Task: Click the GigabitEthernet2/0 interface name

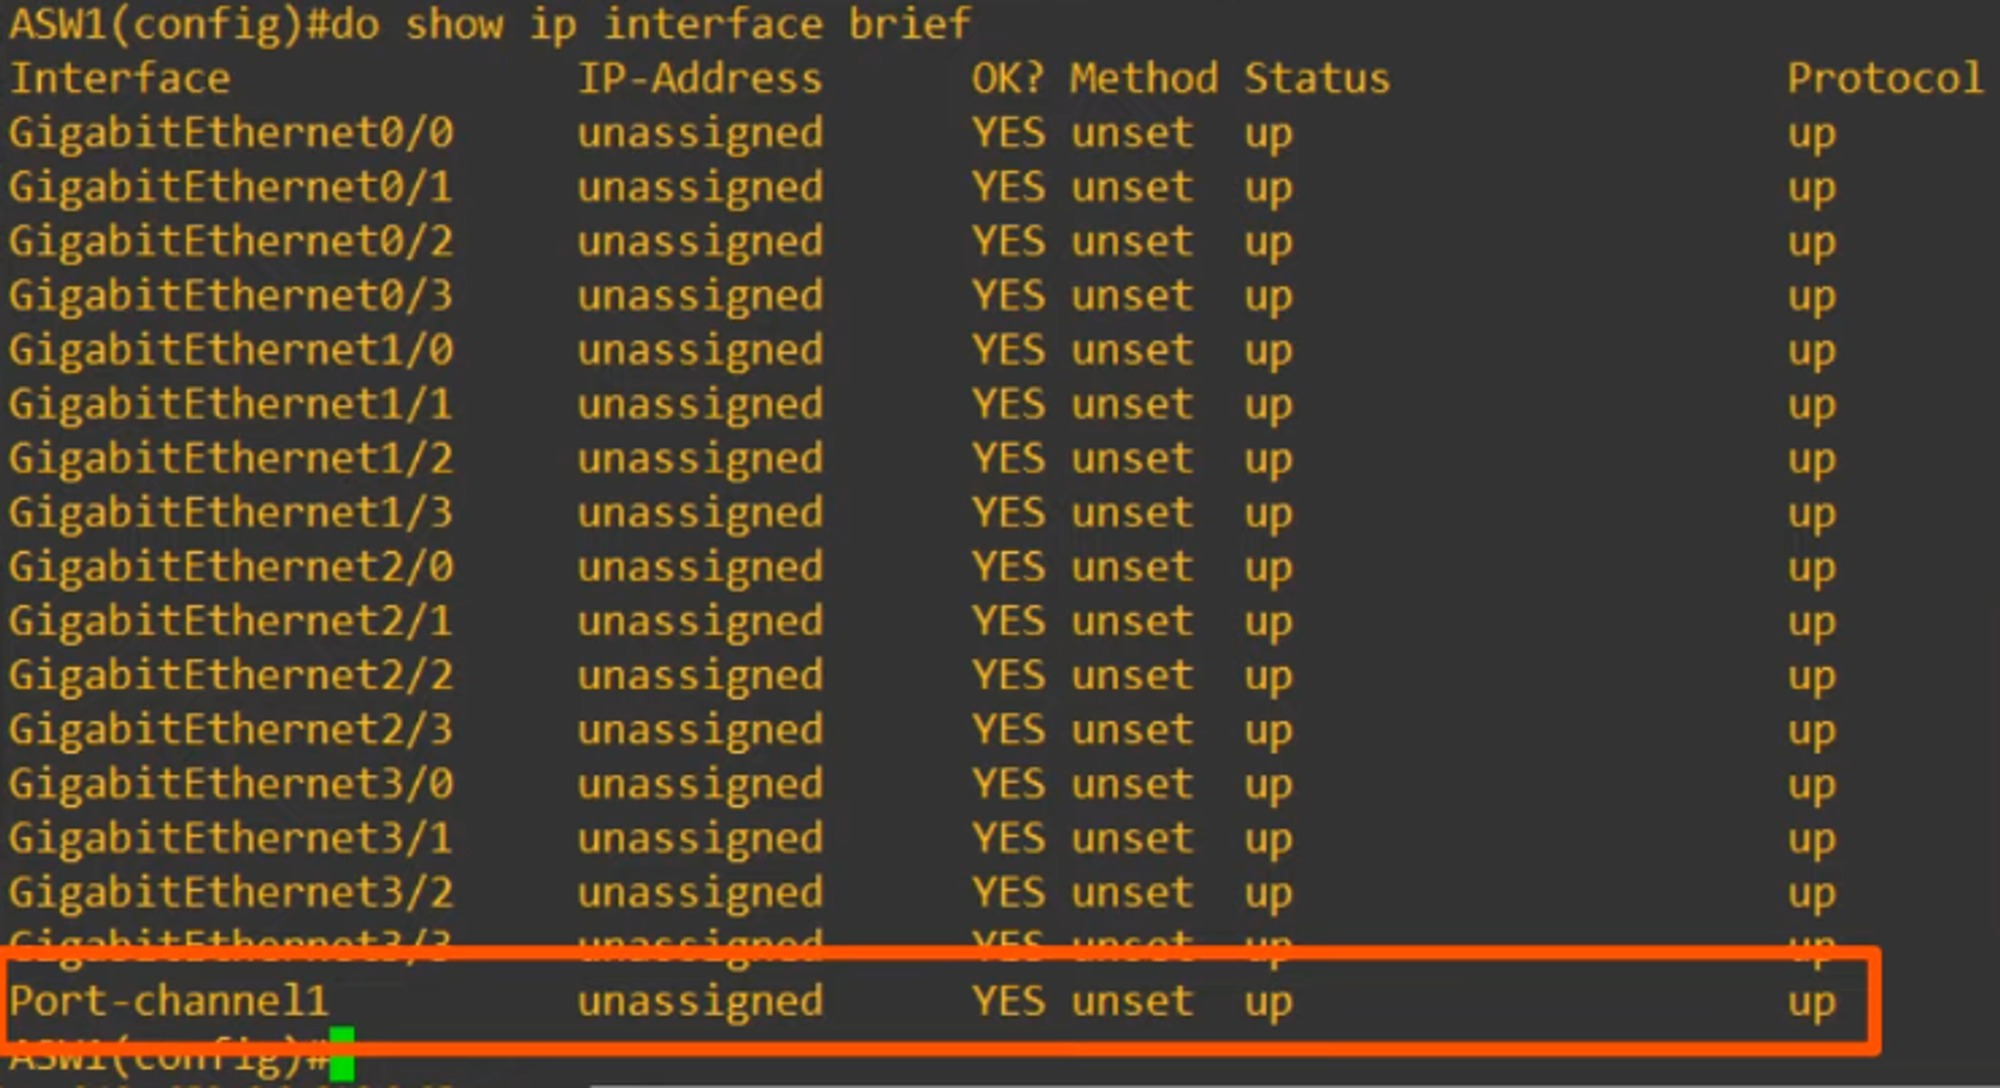Action: coord(231,567)
